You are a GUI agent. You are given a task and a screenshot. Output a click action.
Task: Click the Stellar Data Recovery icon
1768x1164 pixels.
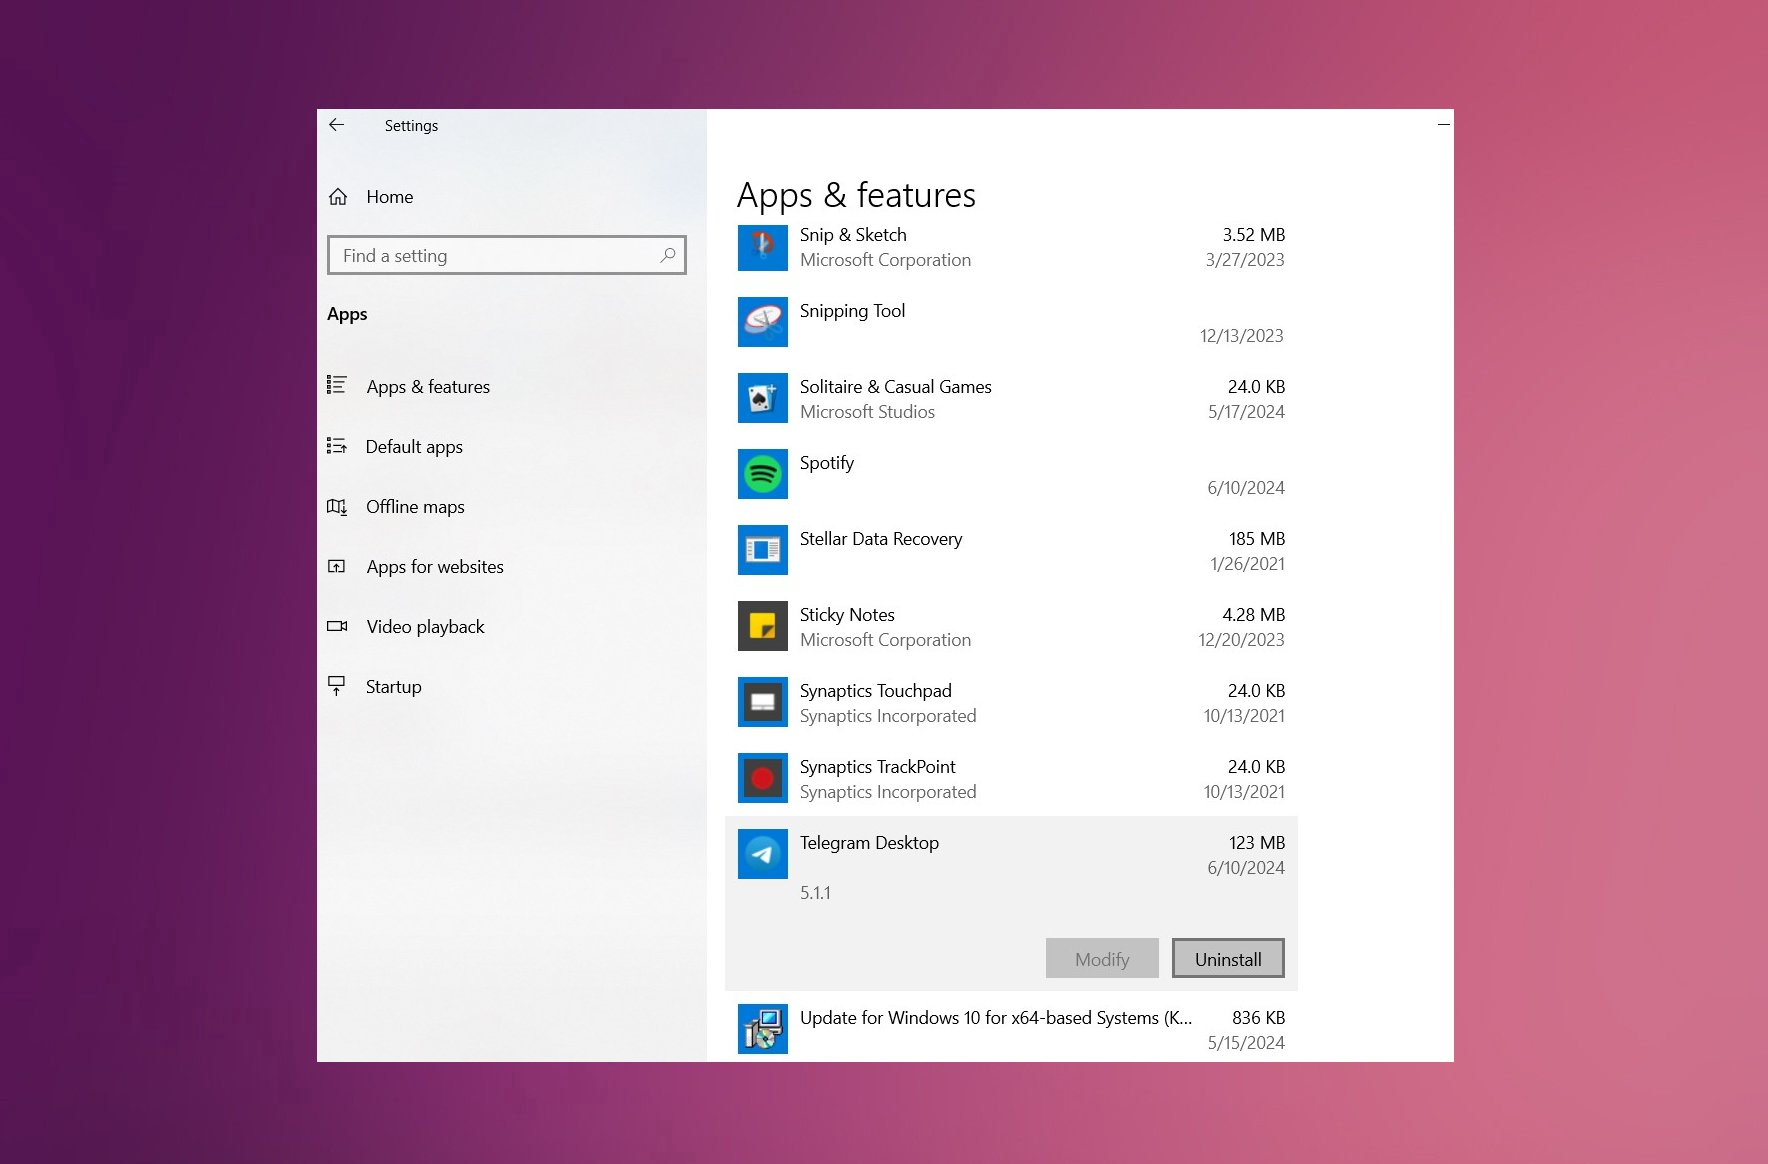(x=763, y=550)
